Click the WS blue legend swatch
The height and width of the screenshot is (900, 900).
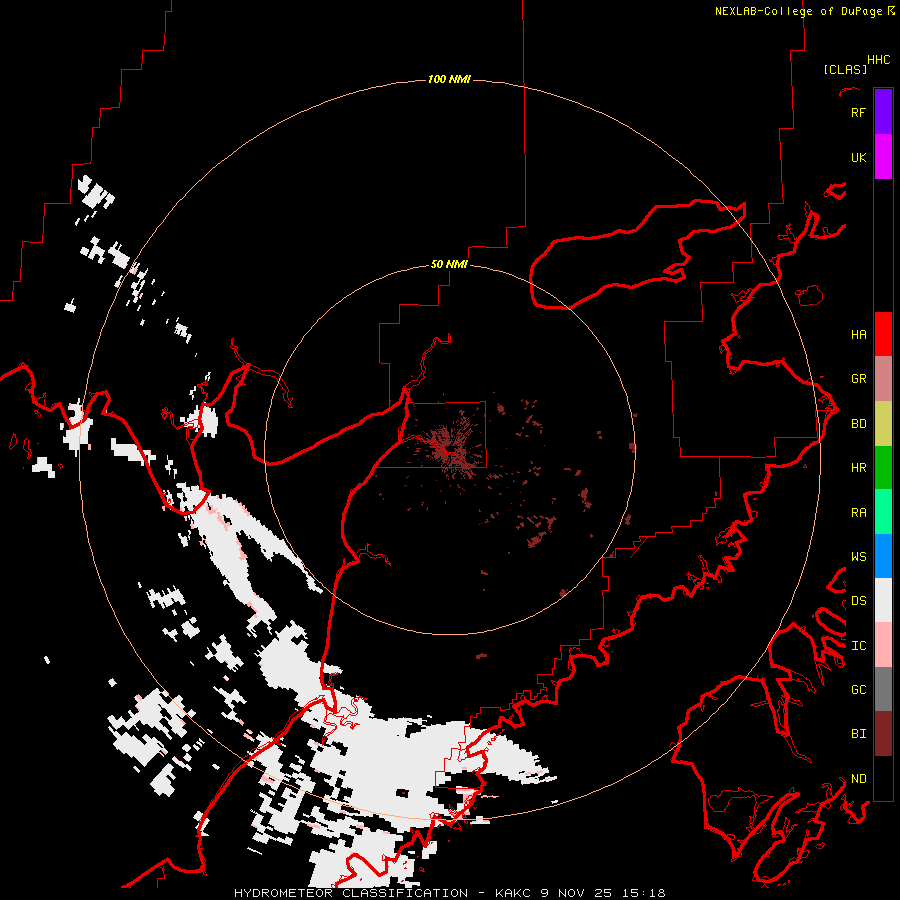[x=883, y=556]
